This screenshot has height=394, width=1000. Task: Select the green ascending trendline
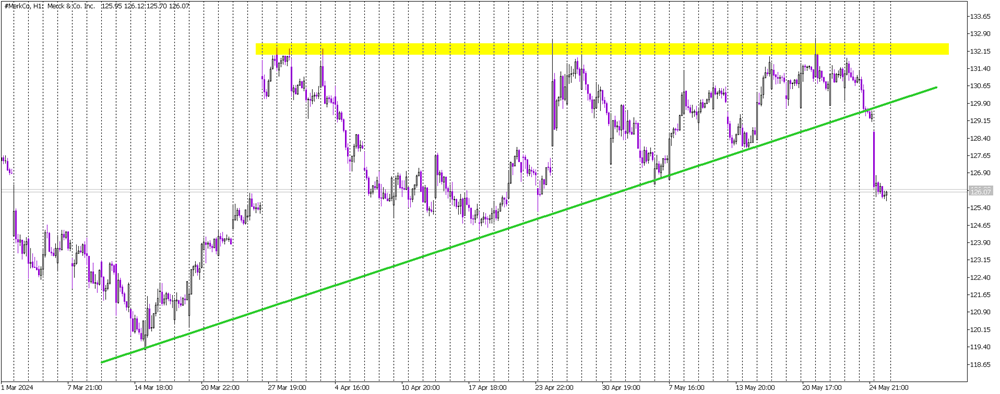coord(519,224)
